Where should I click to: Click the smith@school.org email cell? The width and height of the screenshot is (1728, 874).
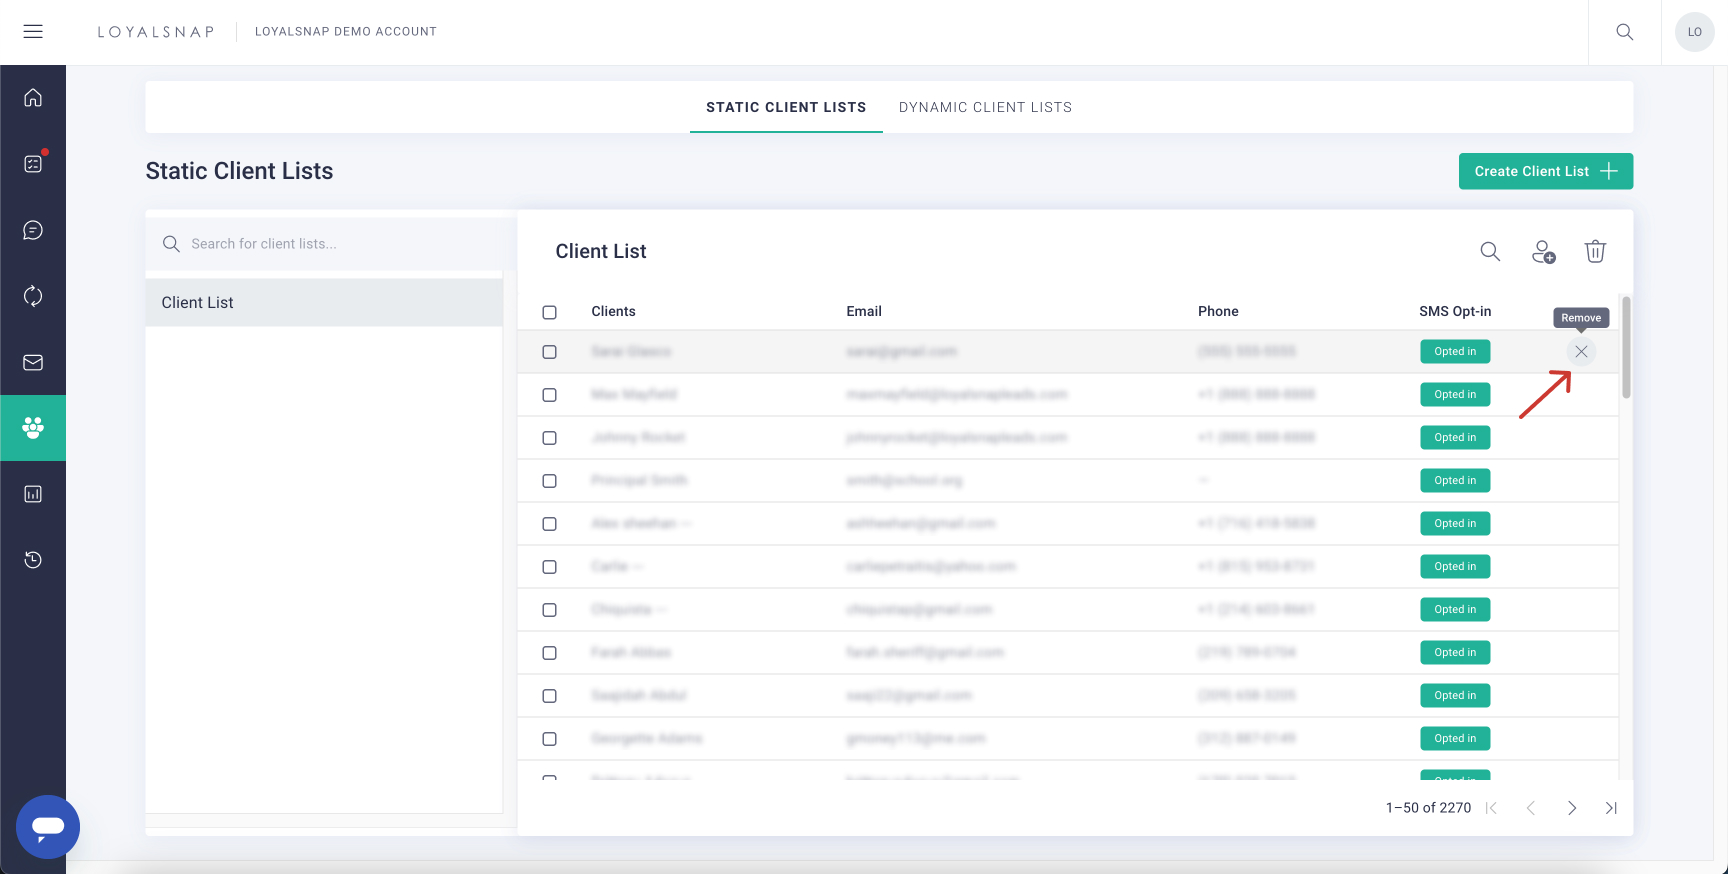[x=904, y=481]
